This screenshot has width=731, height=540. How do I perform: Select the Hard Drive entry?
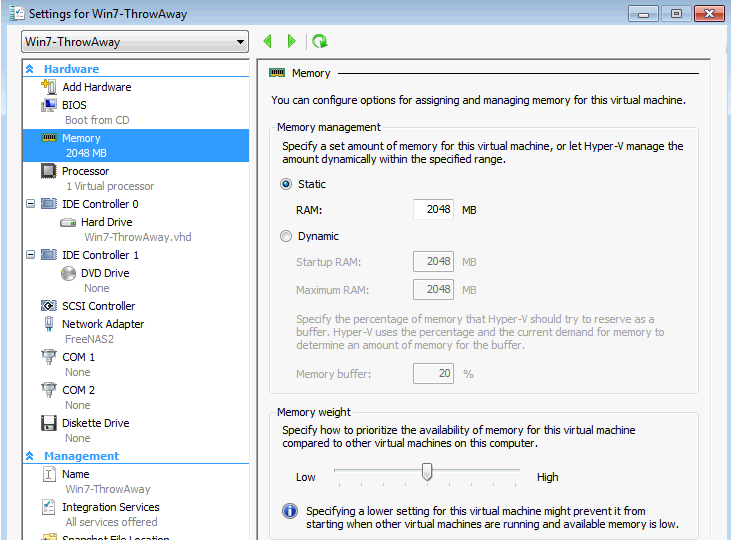pyautogui.click(x=107, y=222)
